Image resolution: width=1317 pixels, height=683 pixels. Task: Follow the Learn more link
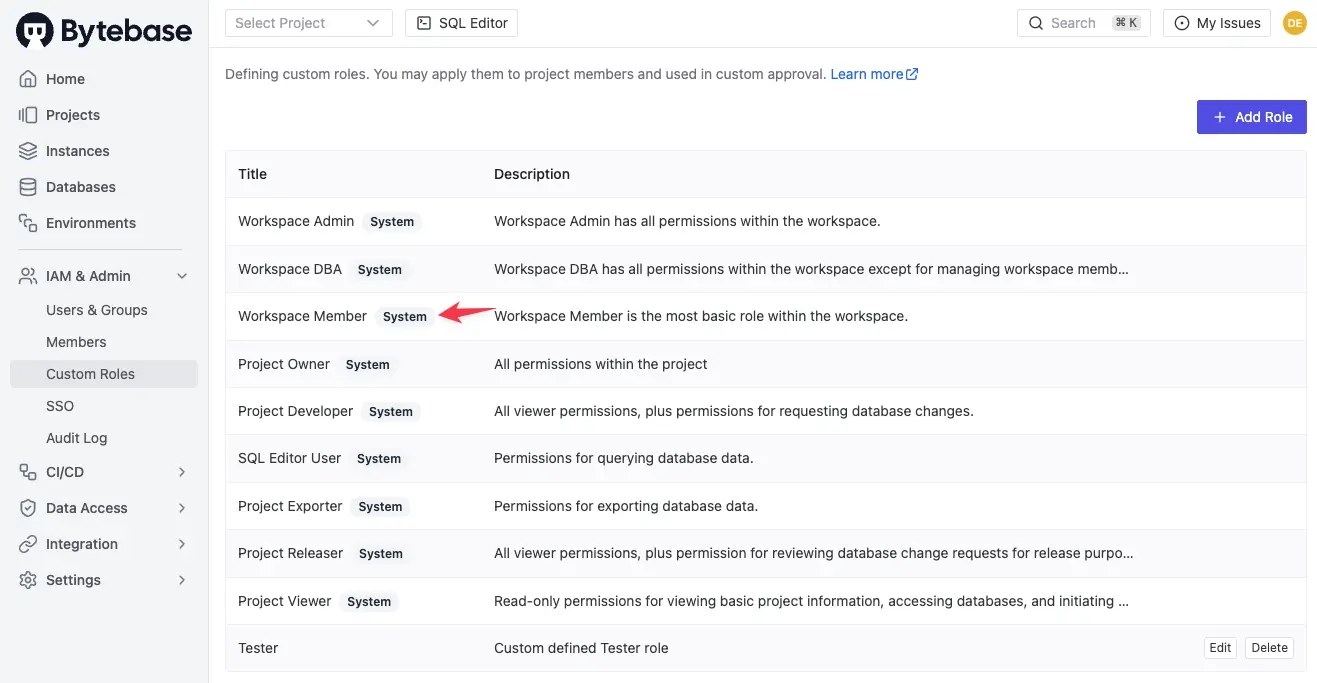[874, 74]
